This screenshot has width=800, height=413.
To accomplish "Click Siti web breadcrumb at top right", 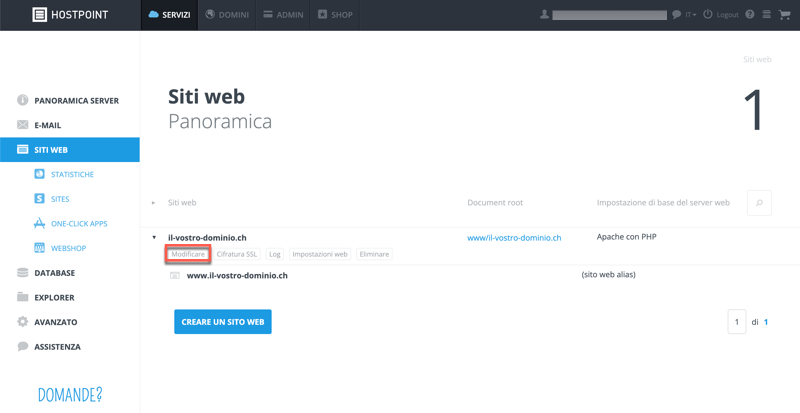I will pyautogui.click(x=757, y=59).
